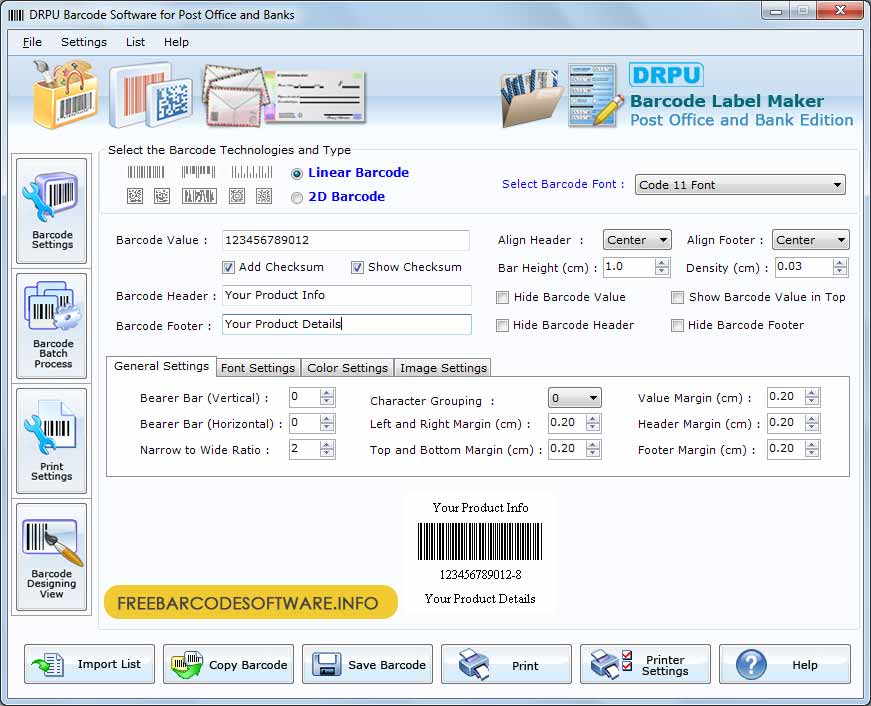Open the Barcode Settings panel icon
This screenshot has width=871, height=706.
(51, 198)
